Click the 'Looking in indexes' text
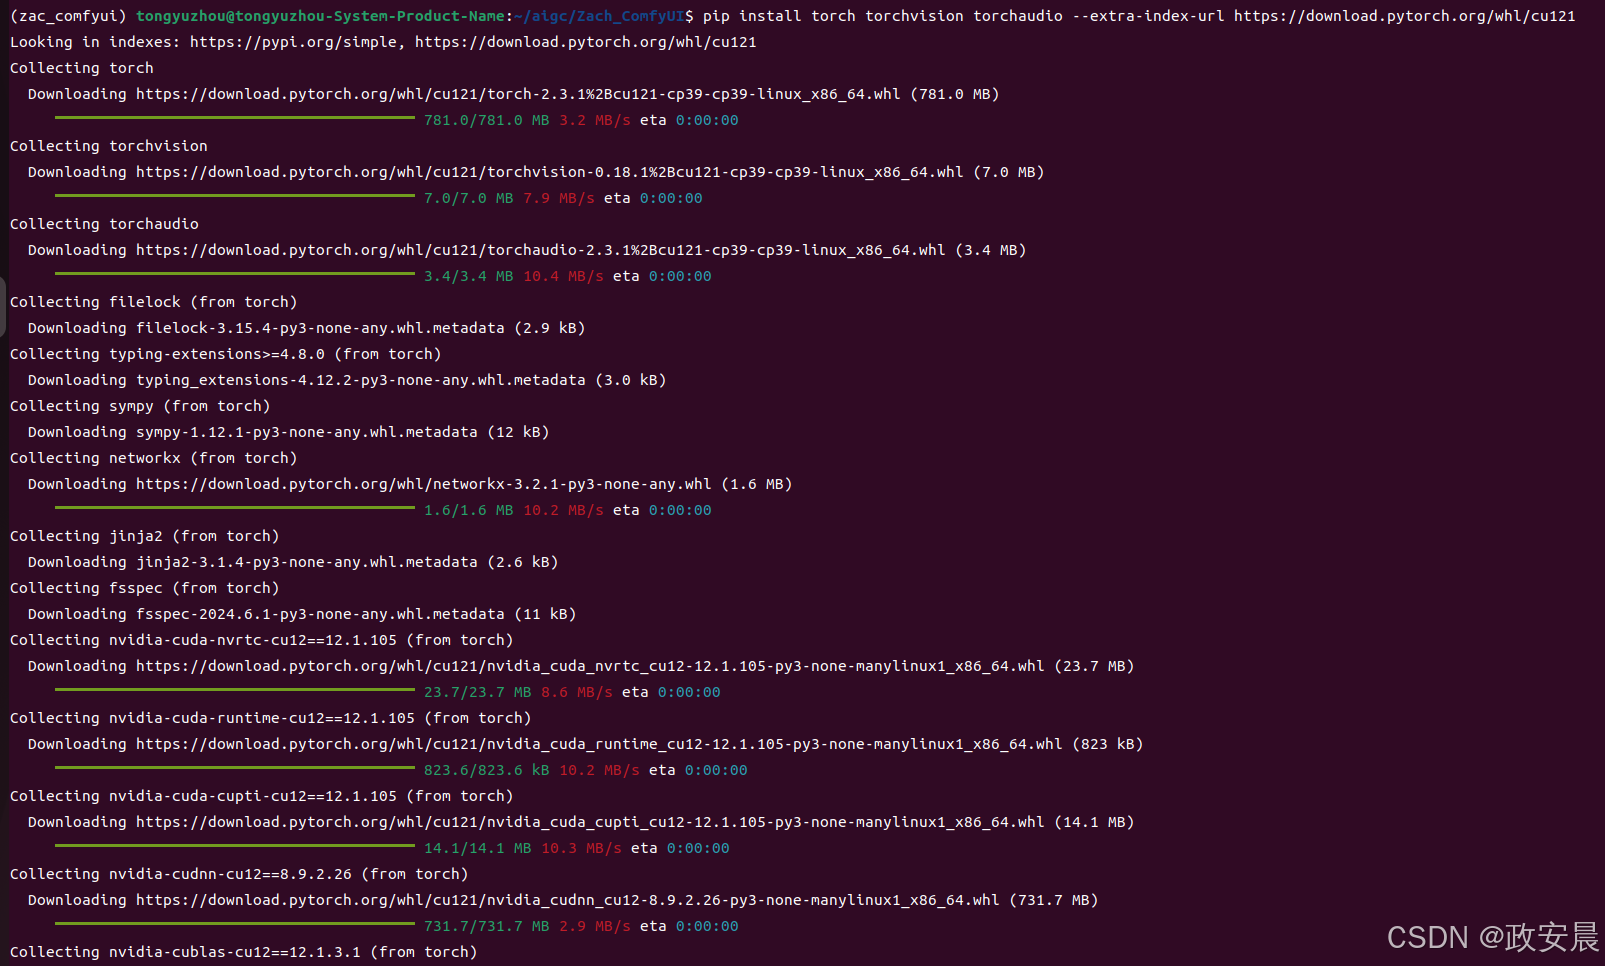Image resolution: width=1605 pixels, height=966 pixels. tap(95, 42)
